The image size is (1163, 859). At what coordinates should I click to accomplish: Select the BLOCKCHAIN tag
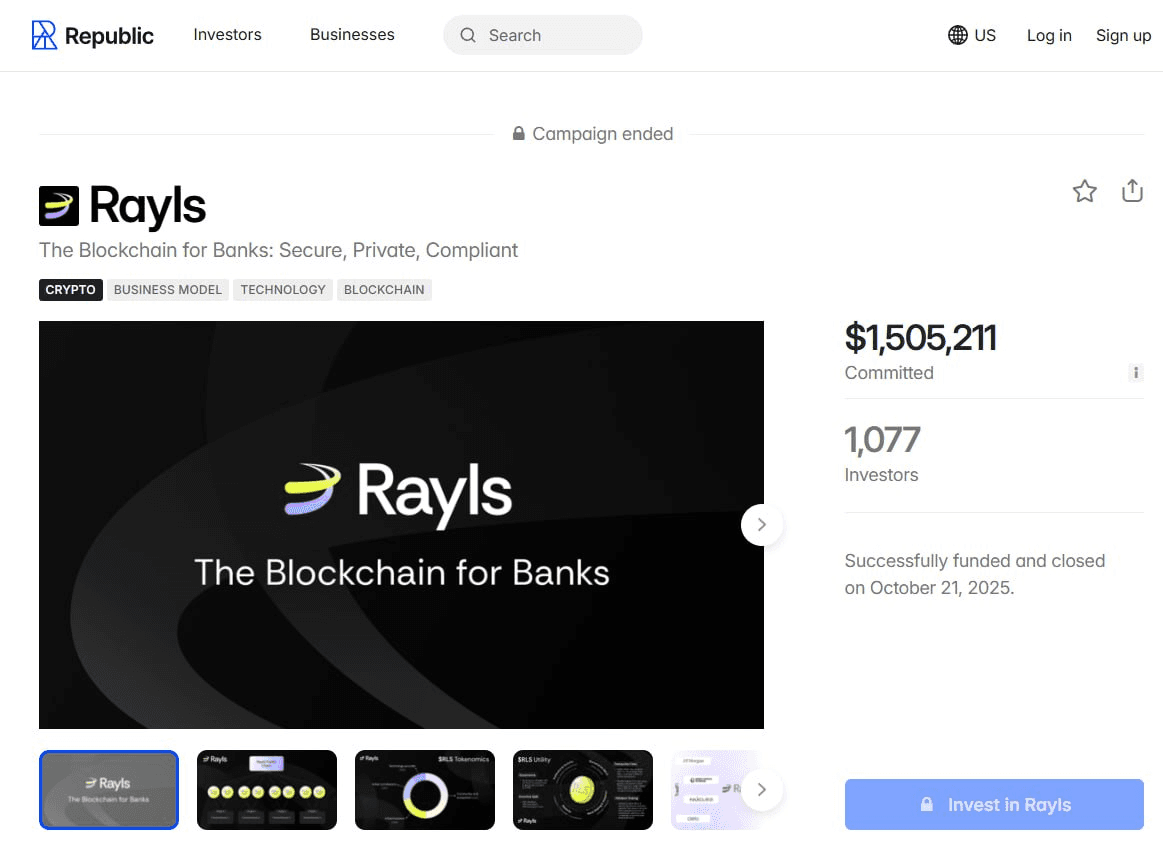(384, 290)
